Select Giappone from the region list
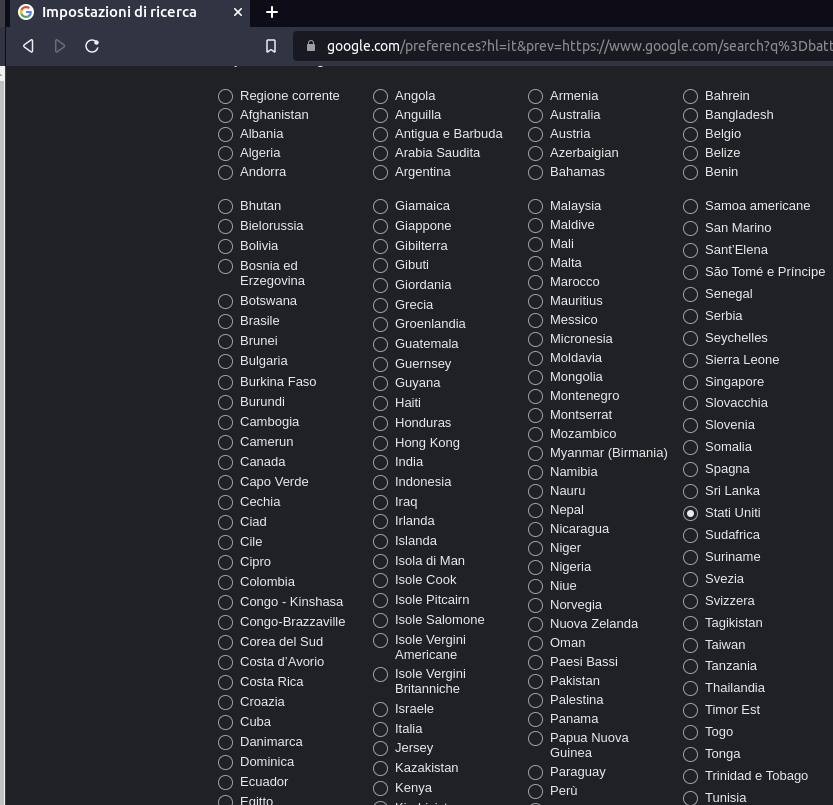The height and width of the screenshot is (805, 833). 380,226
